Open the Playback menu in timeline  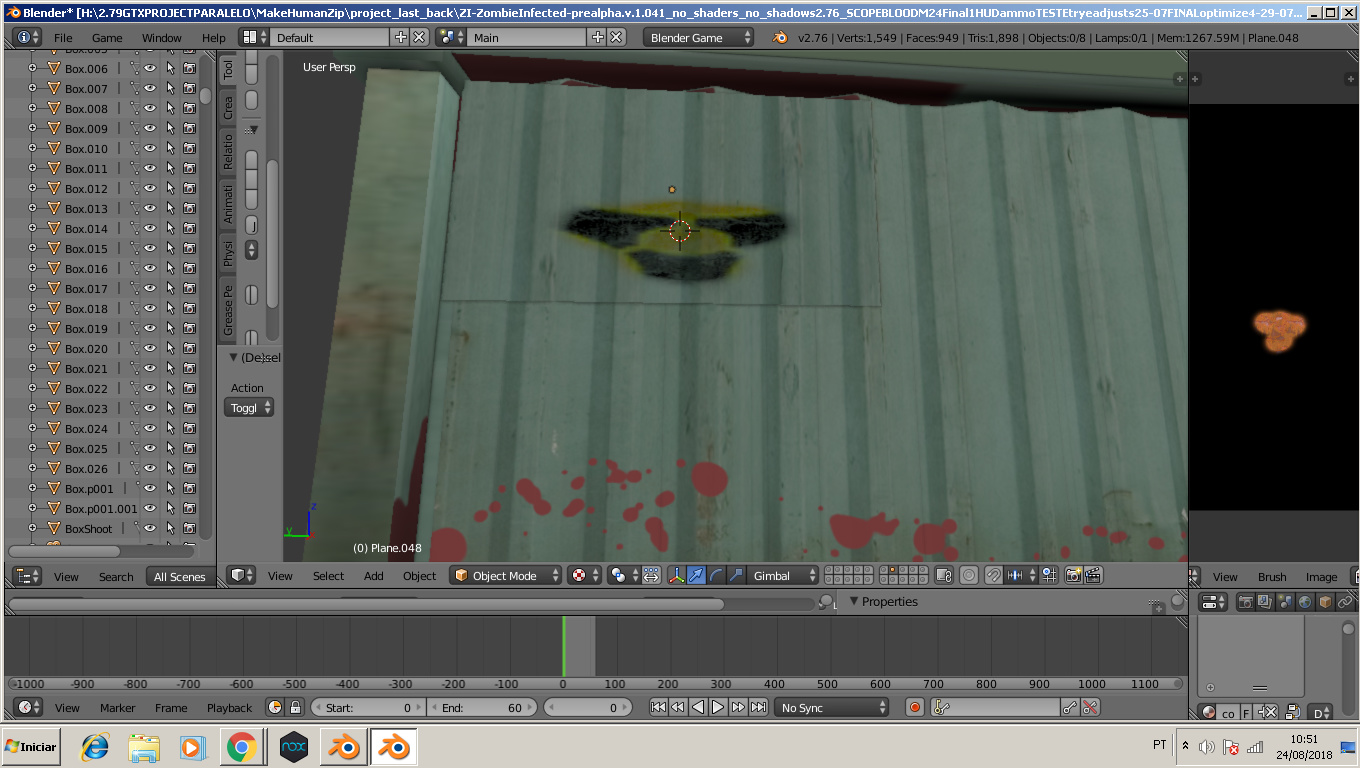point(229,708)
